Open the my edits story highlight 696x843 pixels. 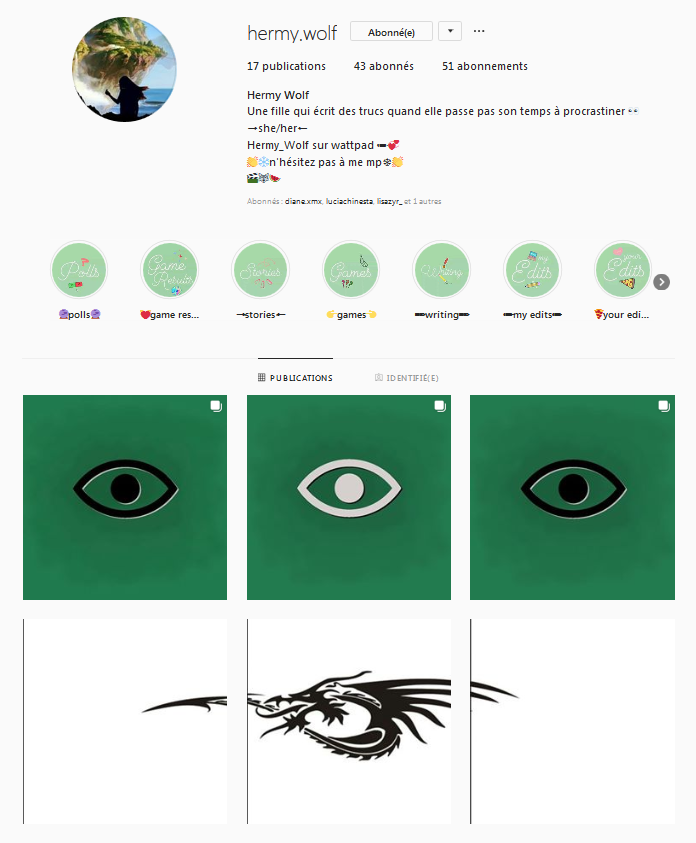point(533,270)
